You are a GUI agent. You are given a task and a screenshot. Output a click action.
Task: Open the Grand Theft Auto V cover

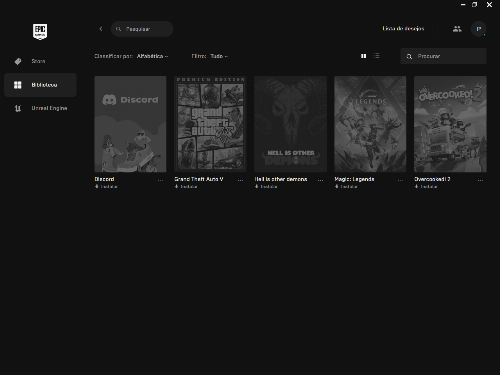pos(210,124)
